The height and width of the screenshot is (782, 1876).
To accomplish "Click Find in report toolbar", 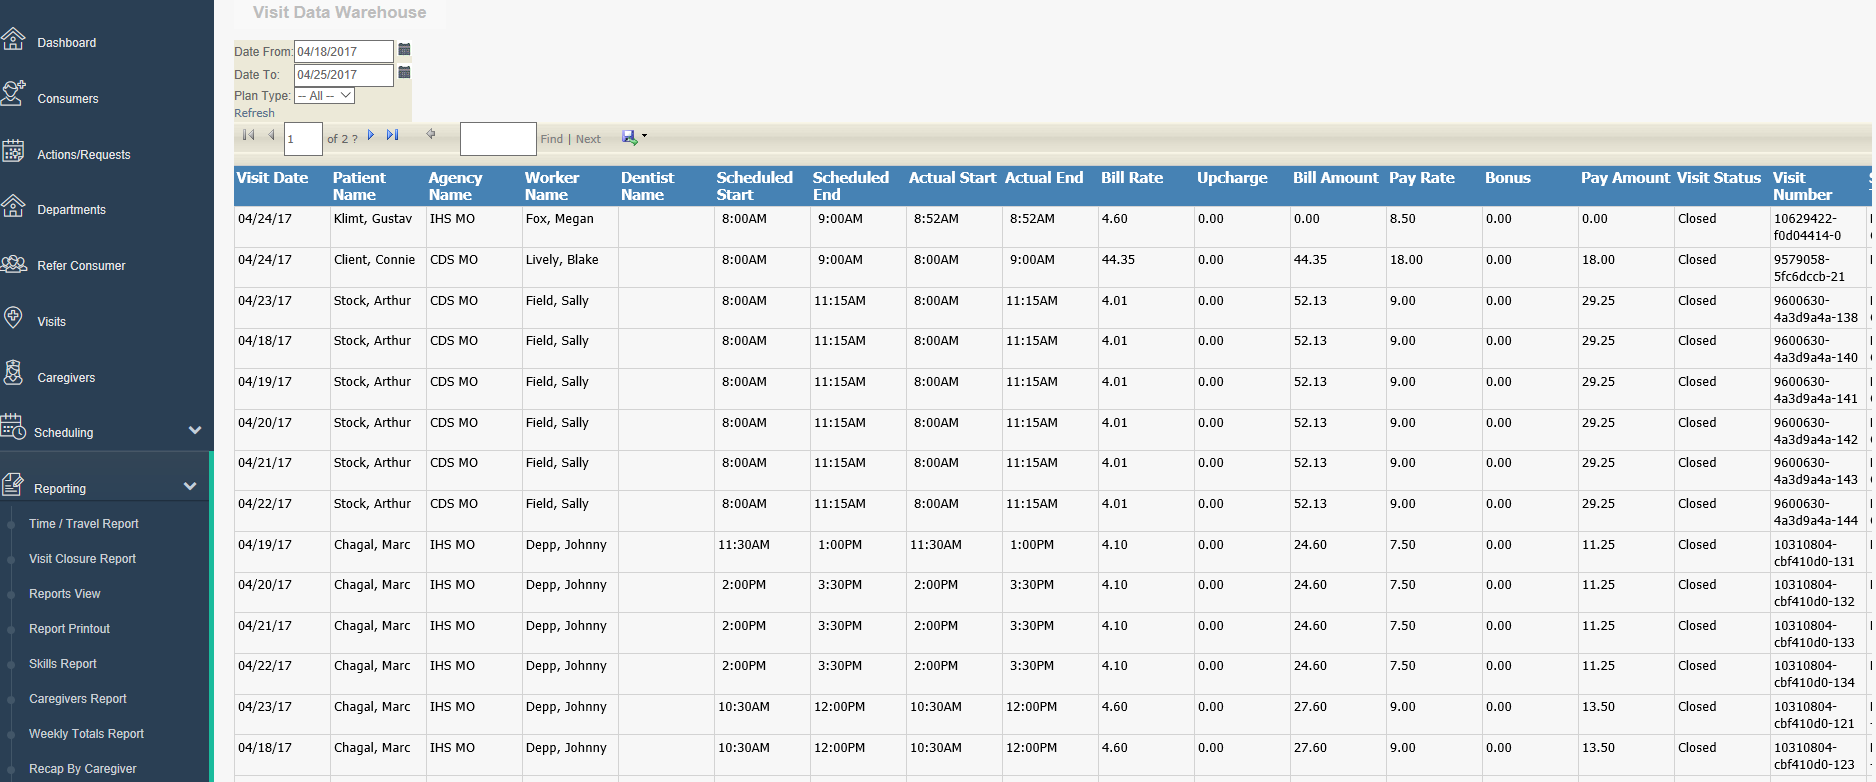I will pos(552,139).
